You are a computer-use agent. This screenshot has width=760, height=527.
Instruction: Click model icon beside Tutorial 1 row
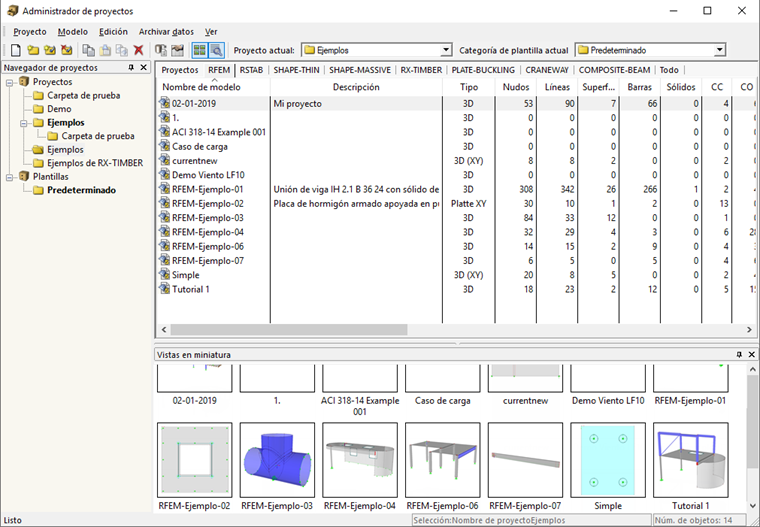[164, 289]
